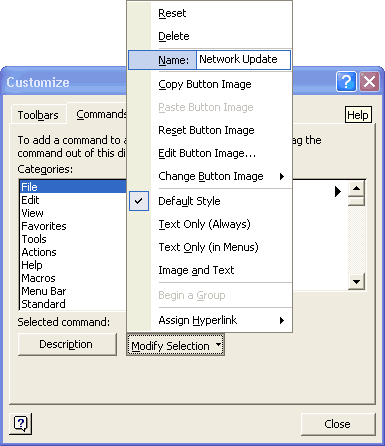Click the Description button
The height and width of the screenshot is (446, 385).
(67, 344)
